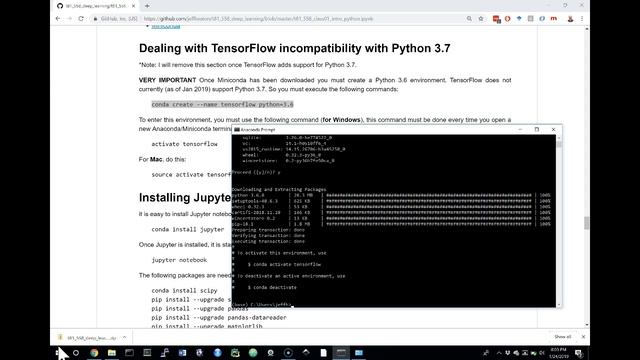Open the Chrome three-dot menu

(x=582, y=19)
